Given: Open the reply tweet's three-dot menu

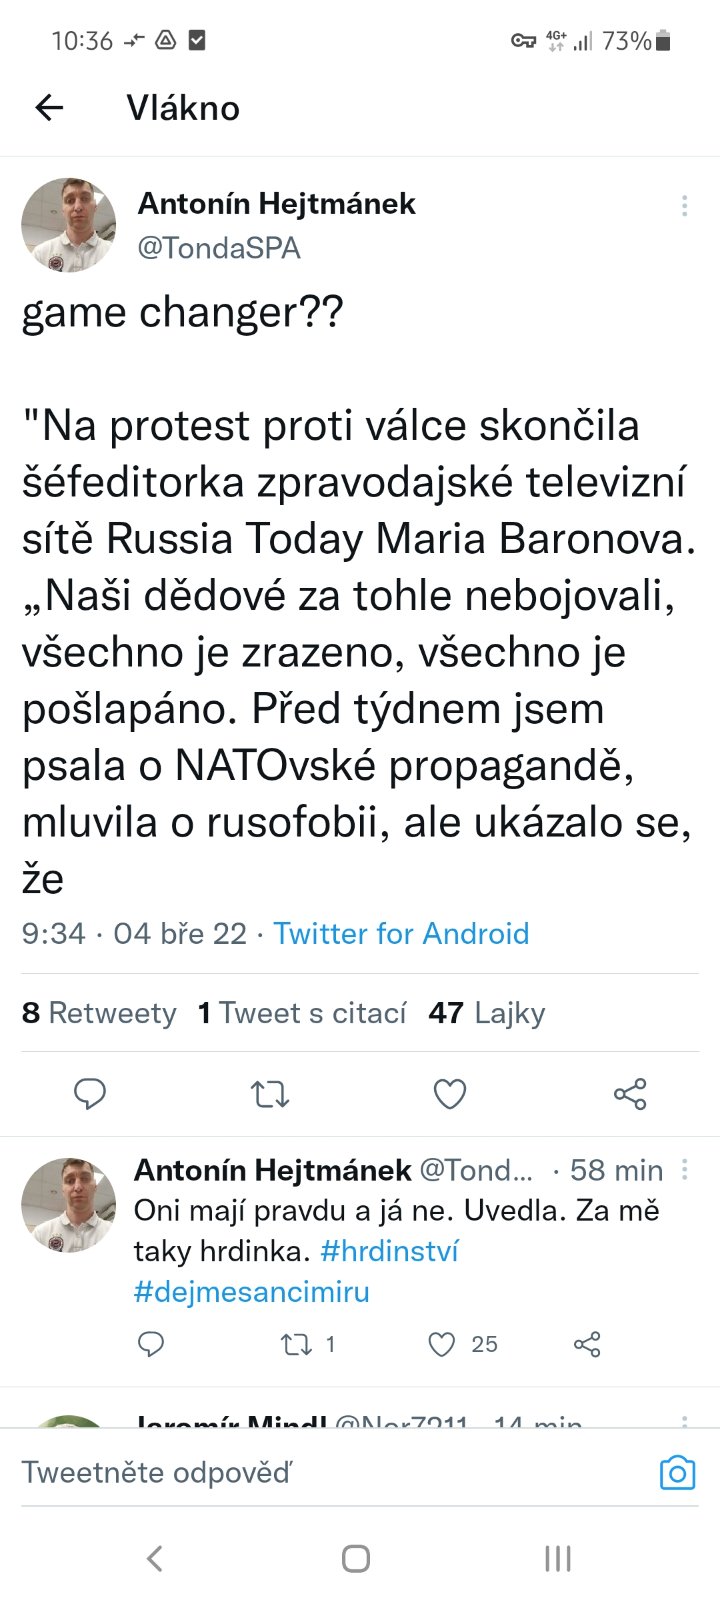Looking at the screenshot, I should 685,1169.
